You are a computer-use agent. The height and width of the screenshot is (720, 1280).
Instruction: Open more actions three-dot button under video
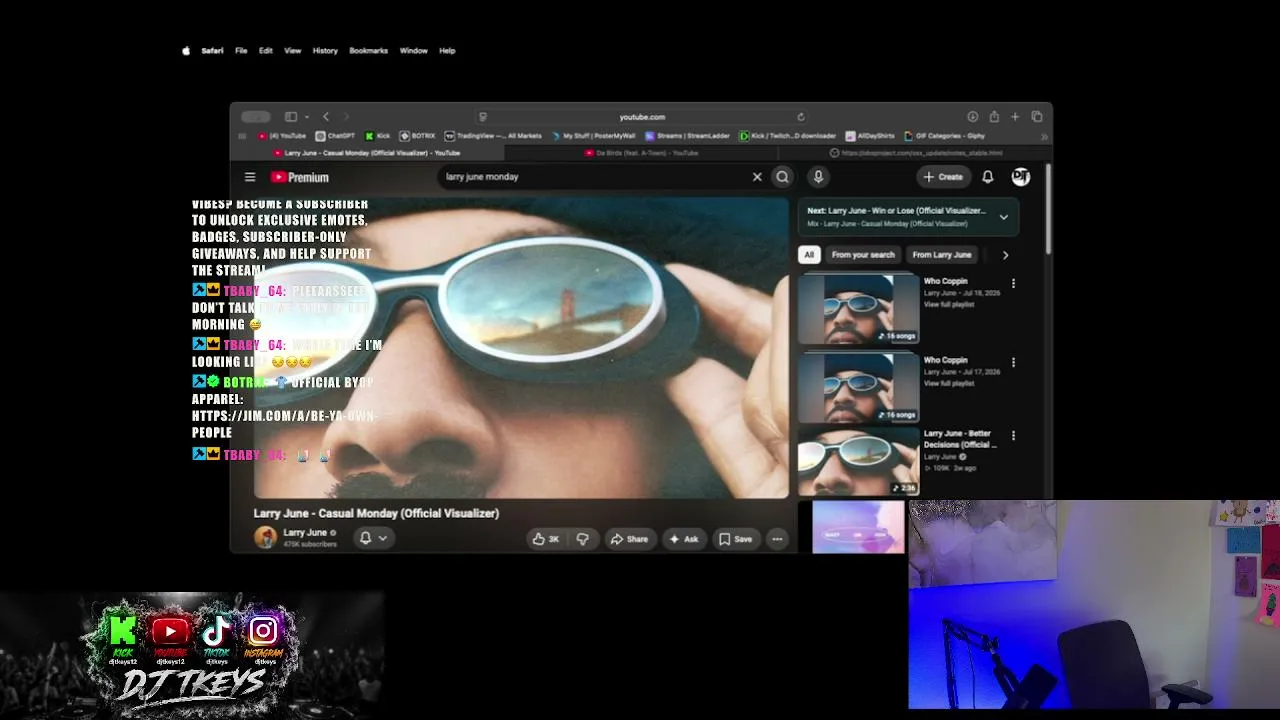[x=777, y=539]
